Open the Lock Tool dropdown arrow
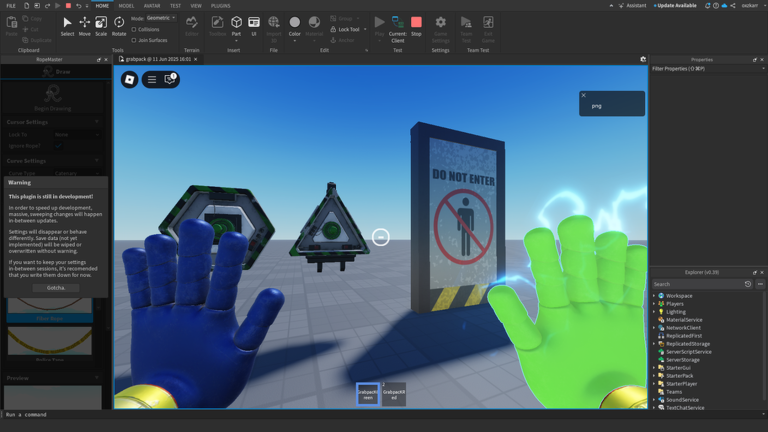 365,29
